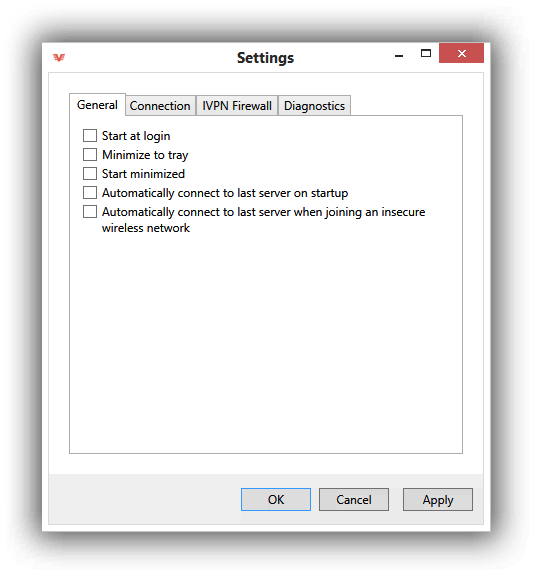Screen dimensions: 533x574
Task: Open the Connection tab
Action: click(160, 106)
